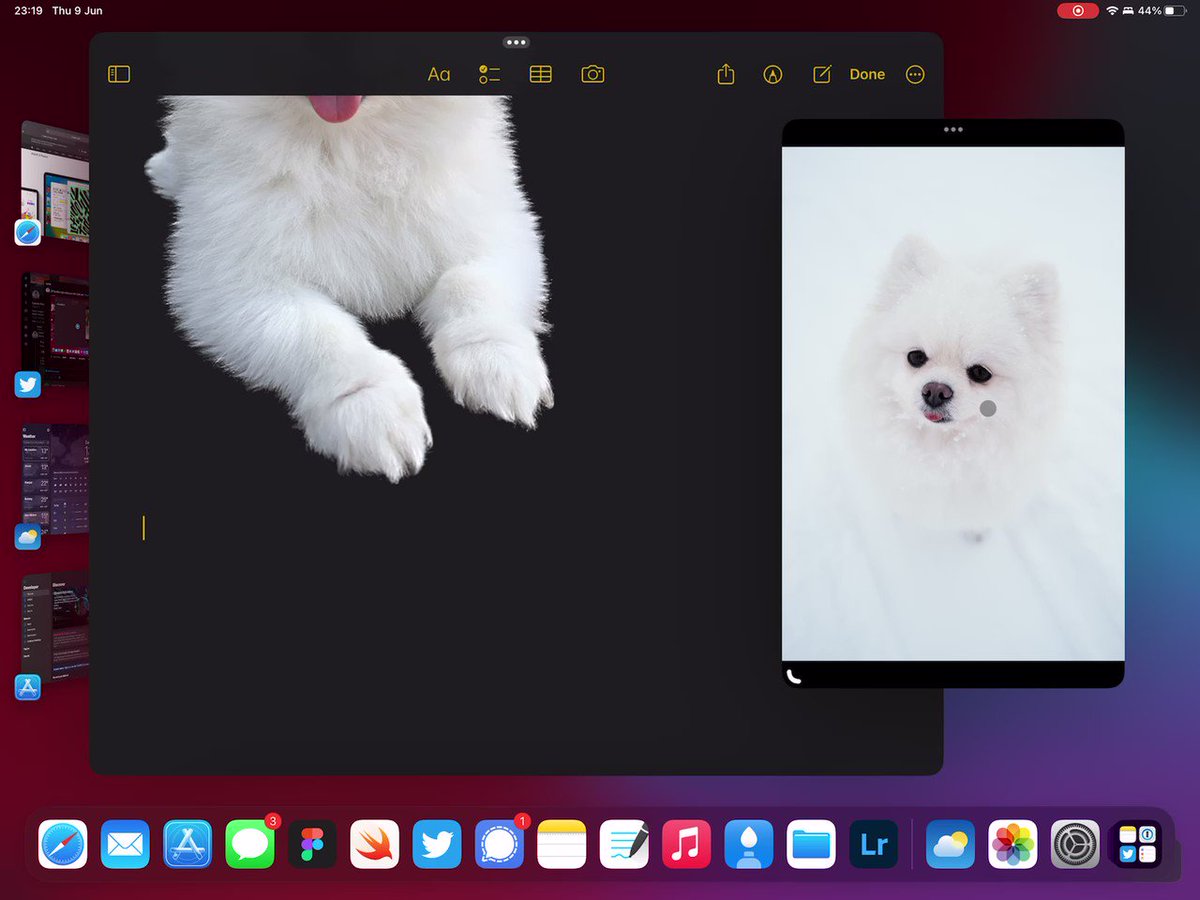Open Figma from the dock
This screenshot has width=1200, height=900.
tap(312, 845)
